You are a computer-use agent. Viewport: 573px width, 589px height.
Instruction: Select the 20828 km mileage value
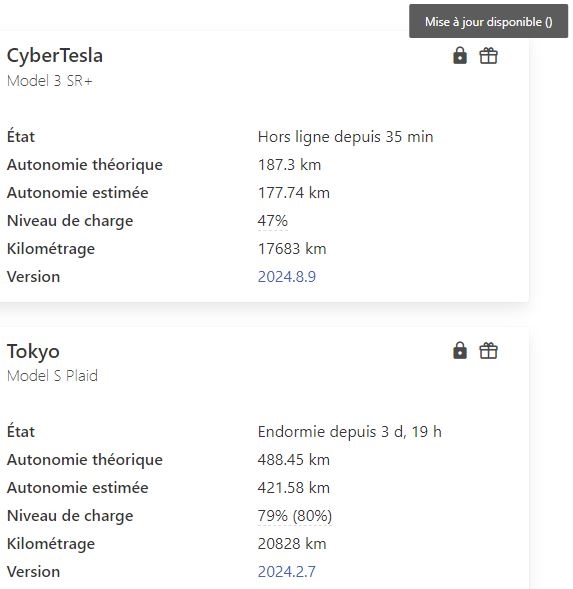[292, 544]
